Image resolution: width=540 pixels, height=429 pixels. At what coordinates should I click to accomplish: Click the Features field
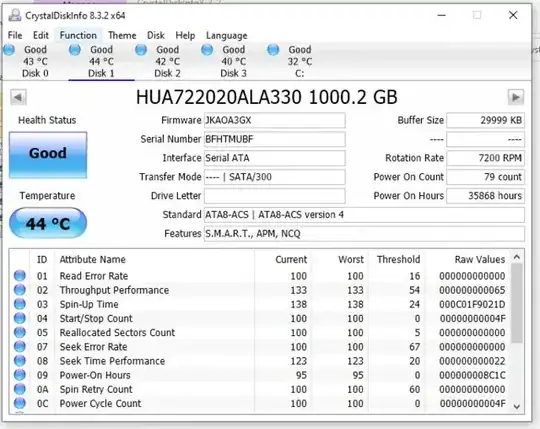click(364, 233)
